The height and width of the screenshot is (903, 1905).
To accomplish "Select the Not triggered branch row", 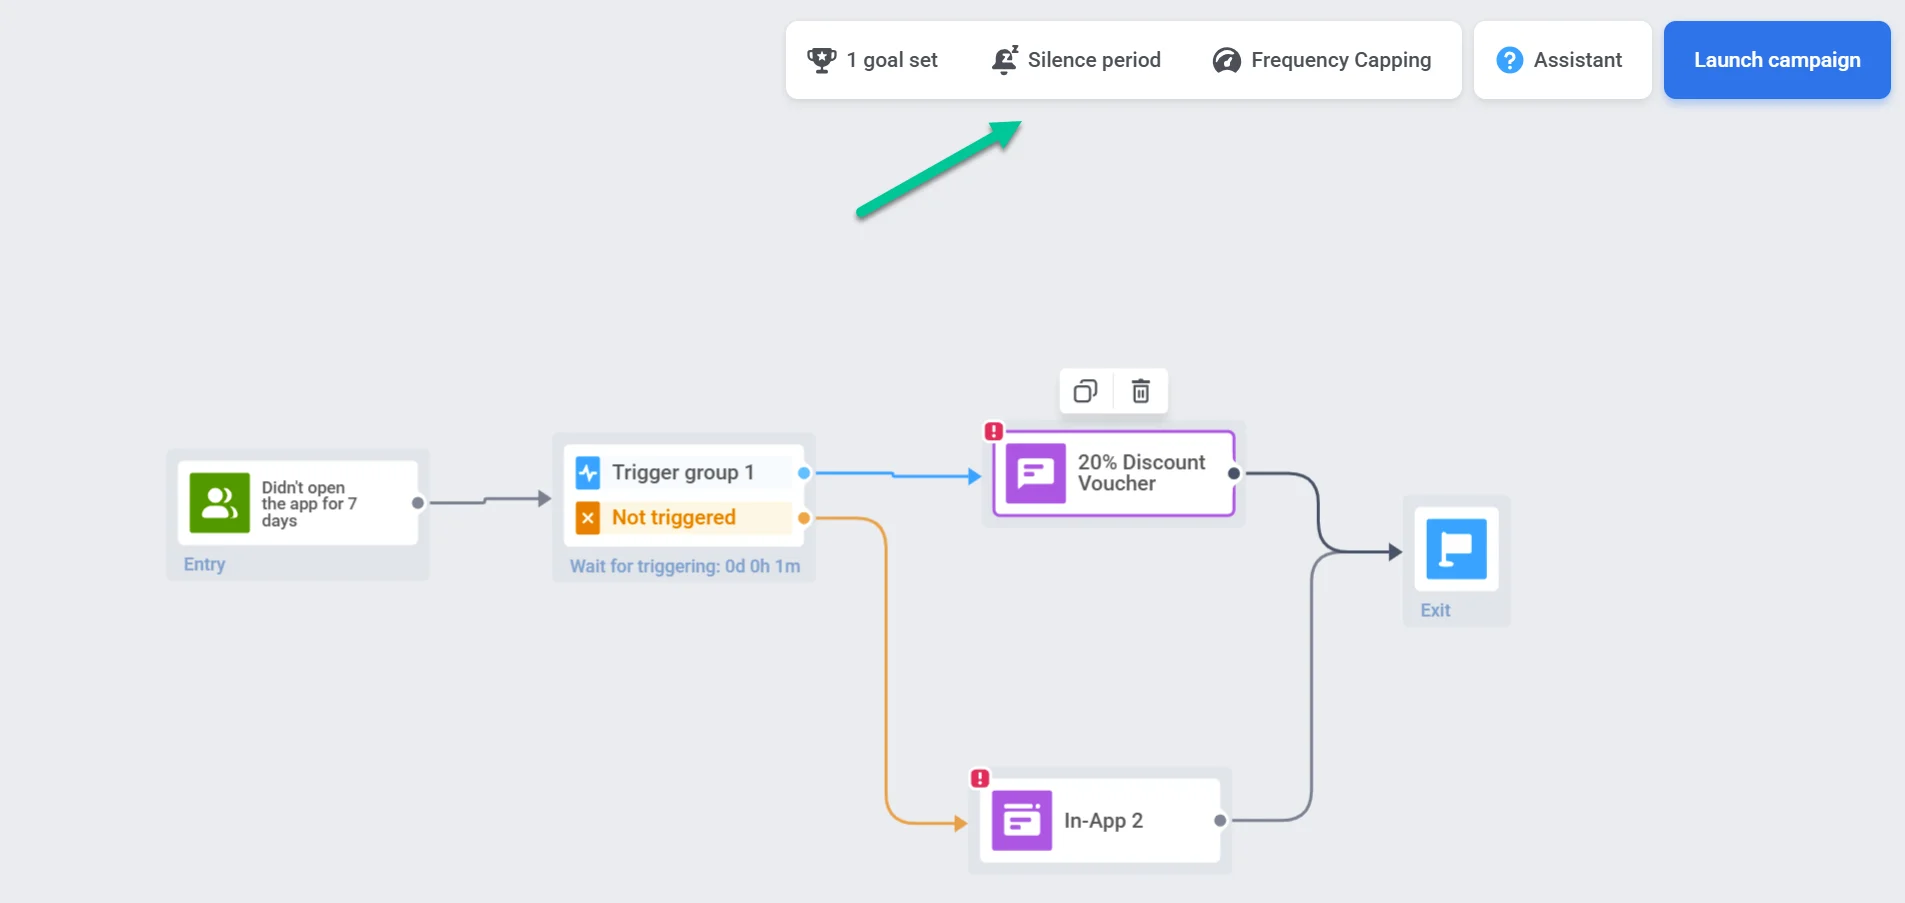I will tap(683, 517).
